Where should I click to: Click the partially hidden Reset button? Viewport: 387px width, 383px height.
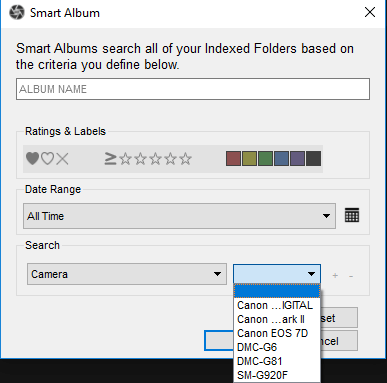tap(339, 318)
